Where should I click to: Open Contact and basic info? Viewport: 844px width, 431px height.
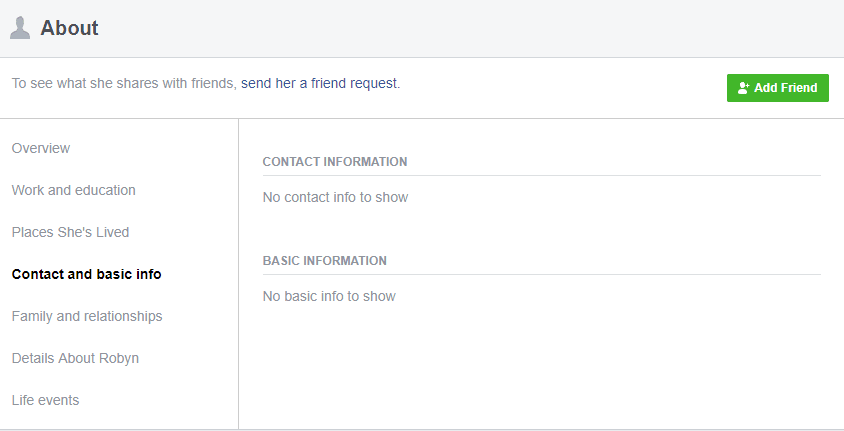pyautogui.click(x=87, y=274)
